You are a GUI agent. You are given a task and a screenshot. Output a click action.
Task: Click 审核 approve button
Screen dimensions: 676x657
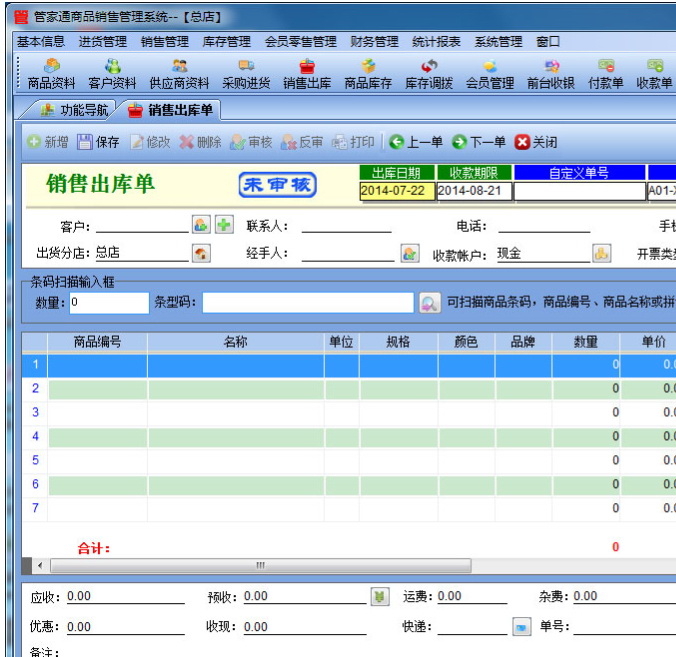coord(251,142)
